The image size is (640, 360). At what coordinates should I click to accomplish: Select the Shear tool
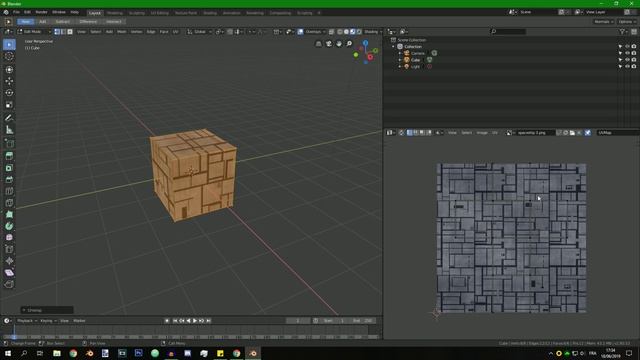click(x=9, y=273)
